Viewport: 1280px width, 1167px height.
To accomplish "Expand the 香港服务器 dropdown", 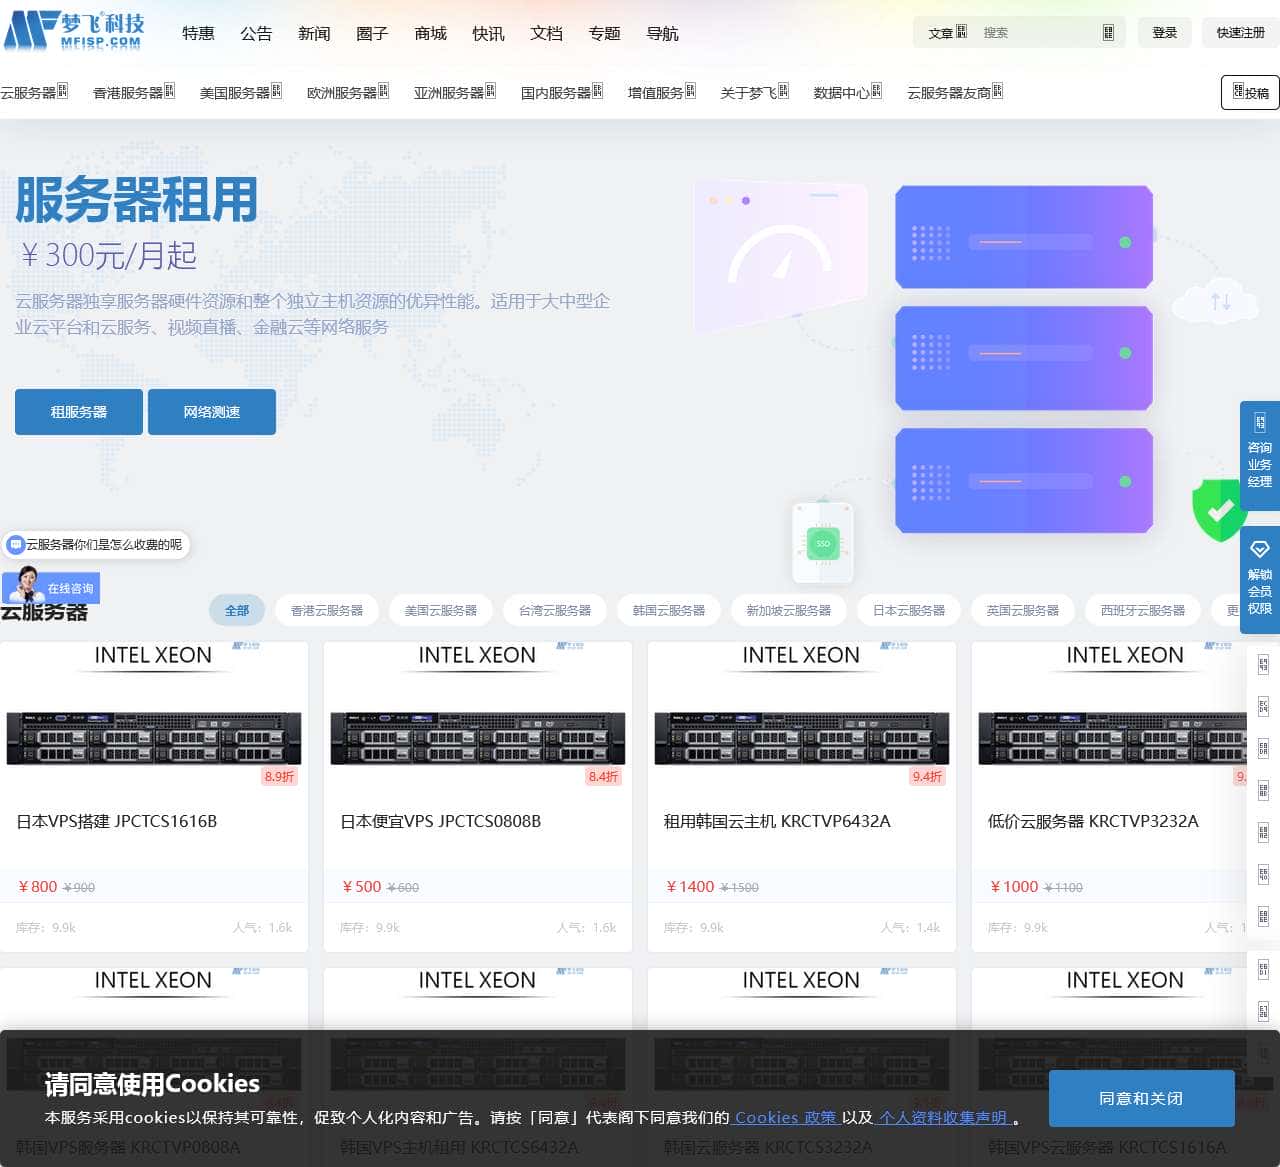I will tap(134, 92).
